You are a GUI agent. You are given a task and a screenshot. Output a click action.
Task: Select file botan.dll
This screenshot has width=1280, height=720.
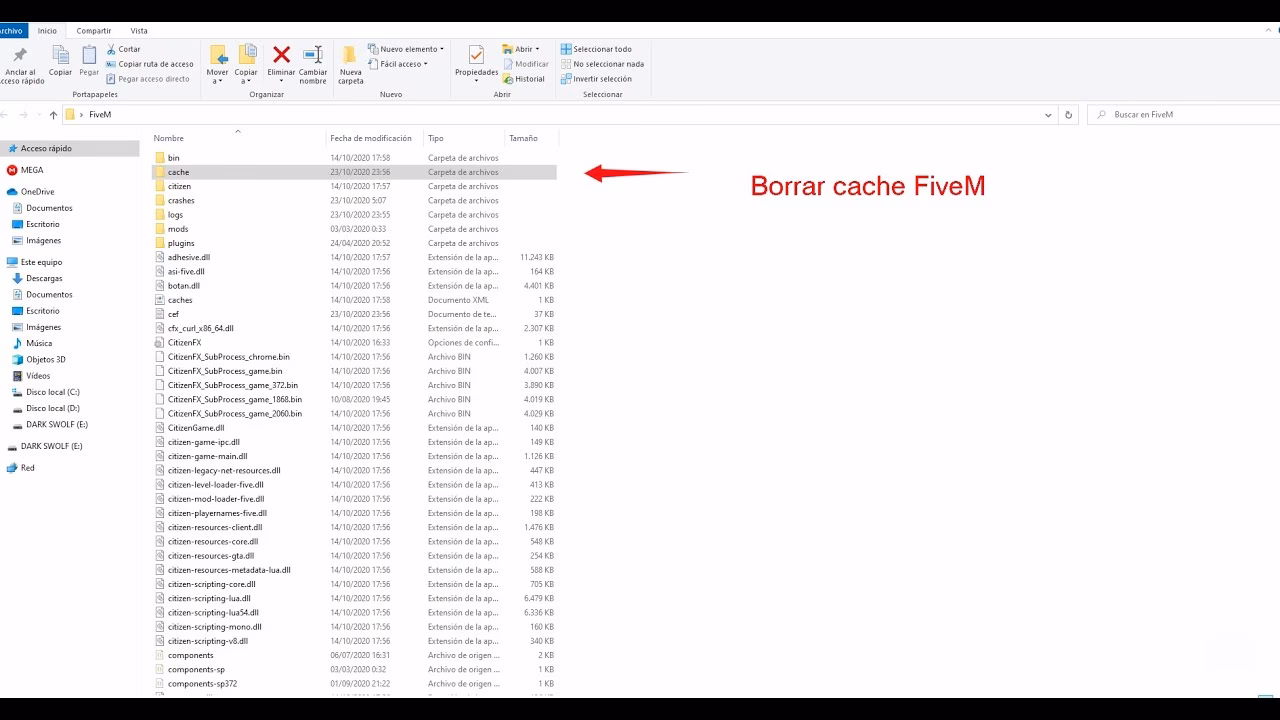pos(184,286)
